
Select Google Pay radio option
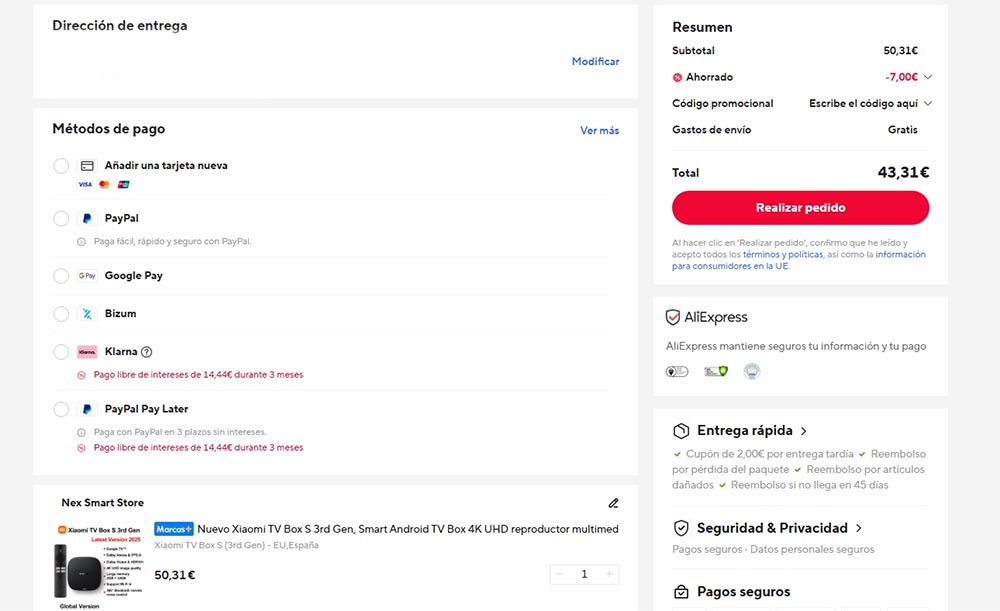click(61, 276)
